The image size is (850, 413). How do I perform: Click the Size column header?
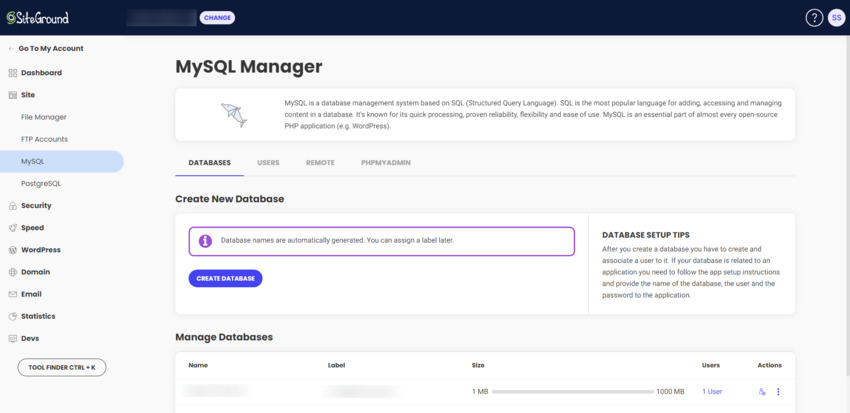478,365
